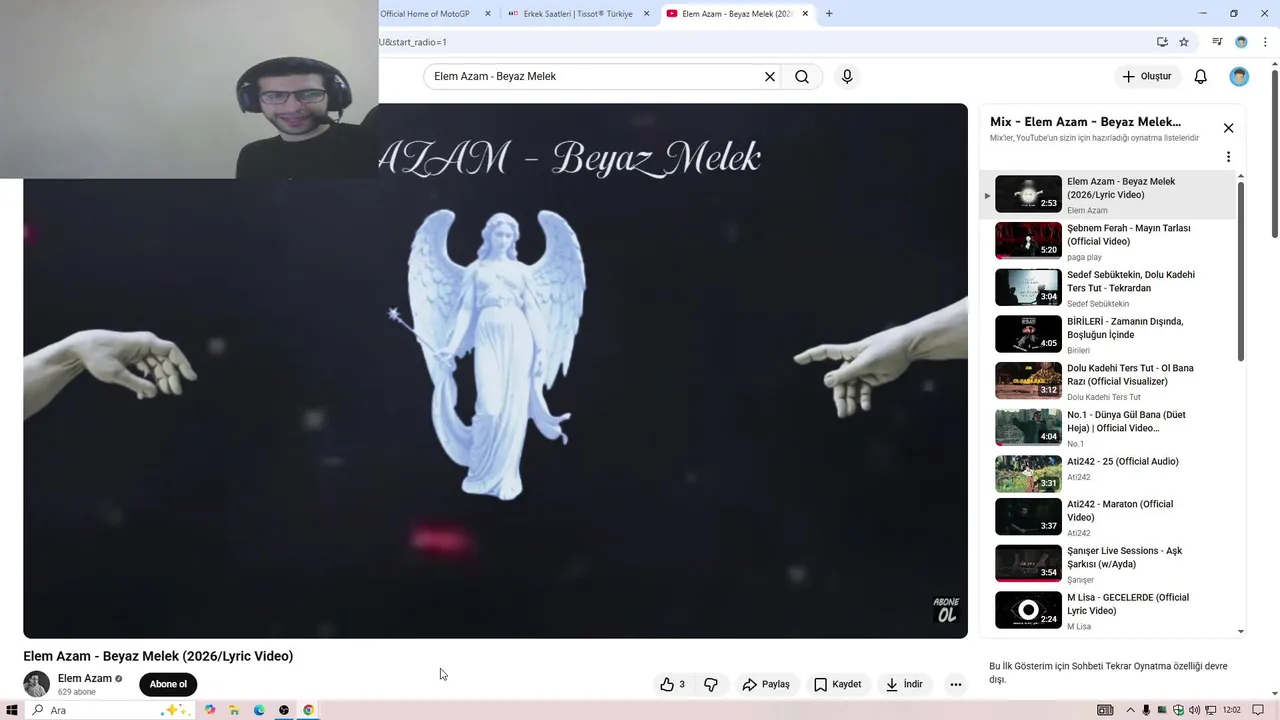Viewport: 1280px width, 720px height.
Task: Subscribe with the Abone ol button
Action: tap(168, 684)
